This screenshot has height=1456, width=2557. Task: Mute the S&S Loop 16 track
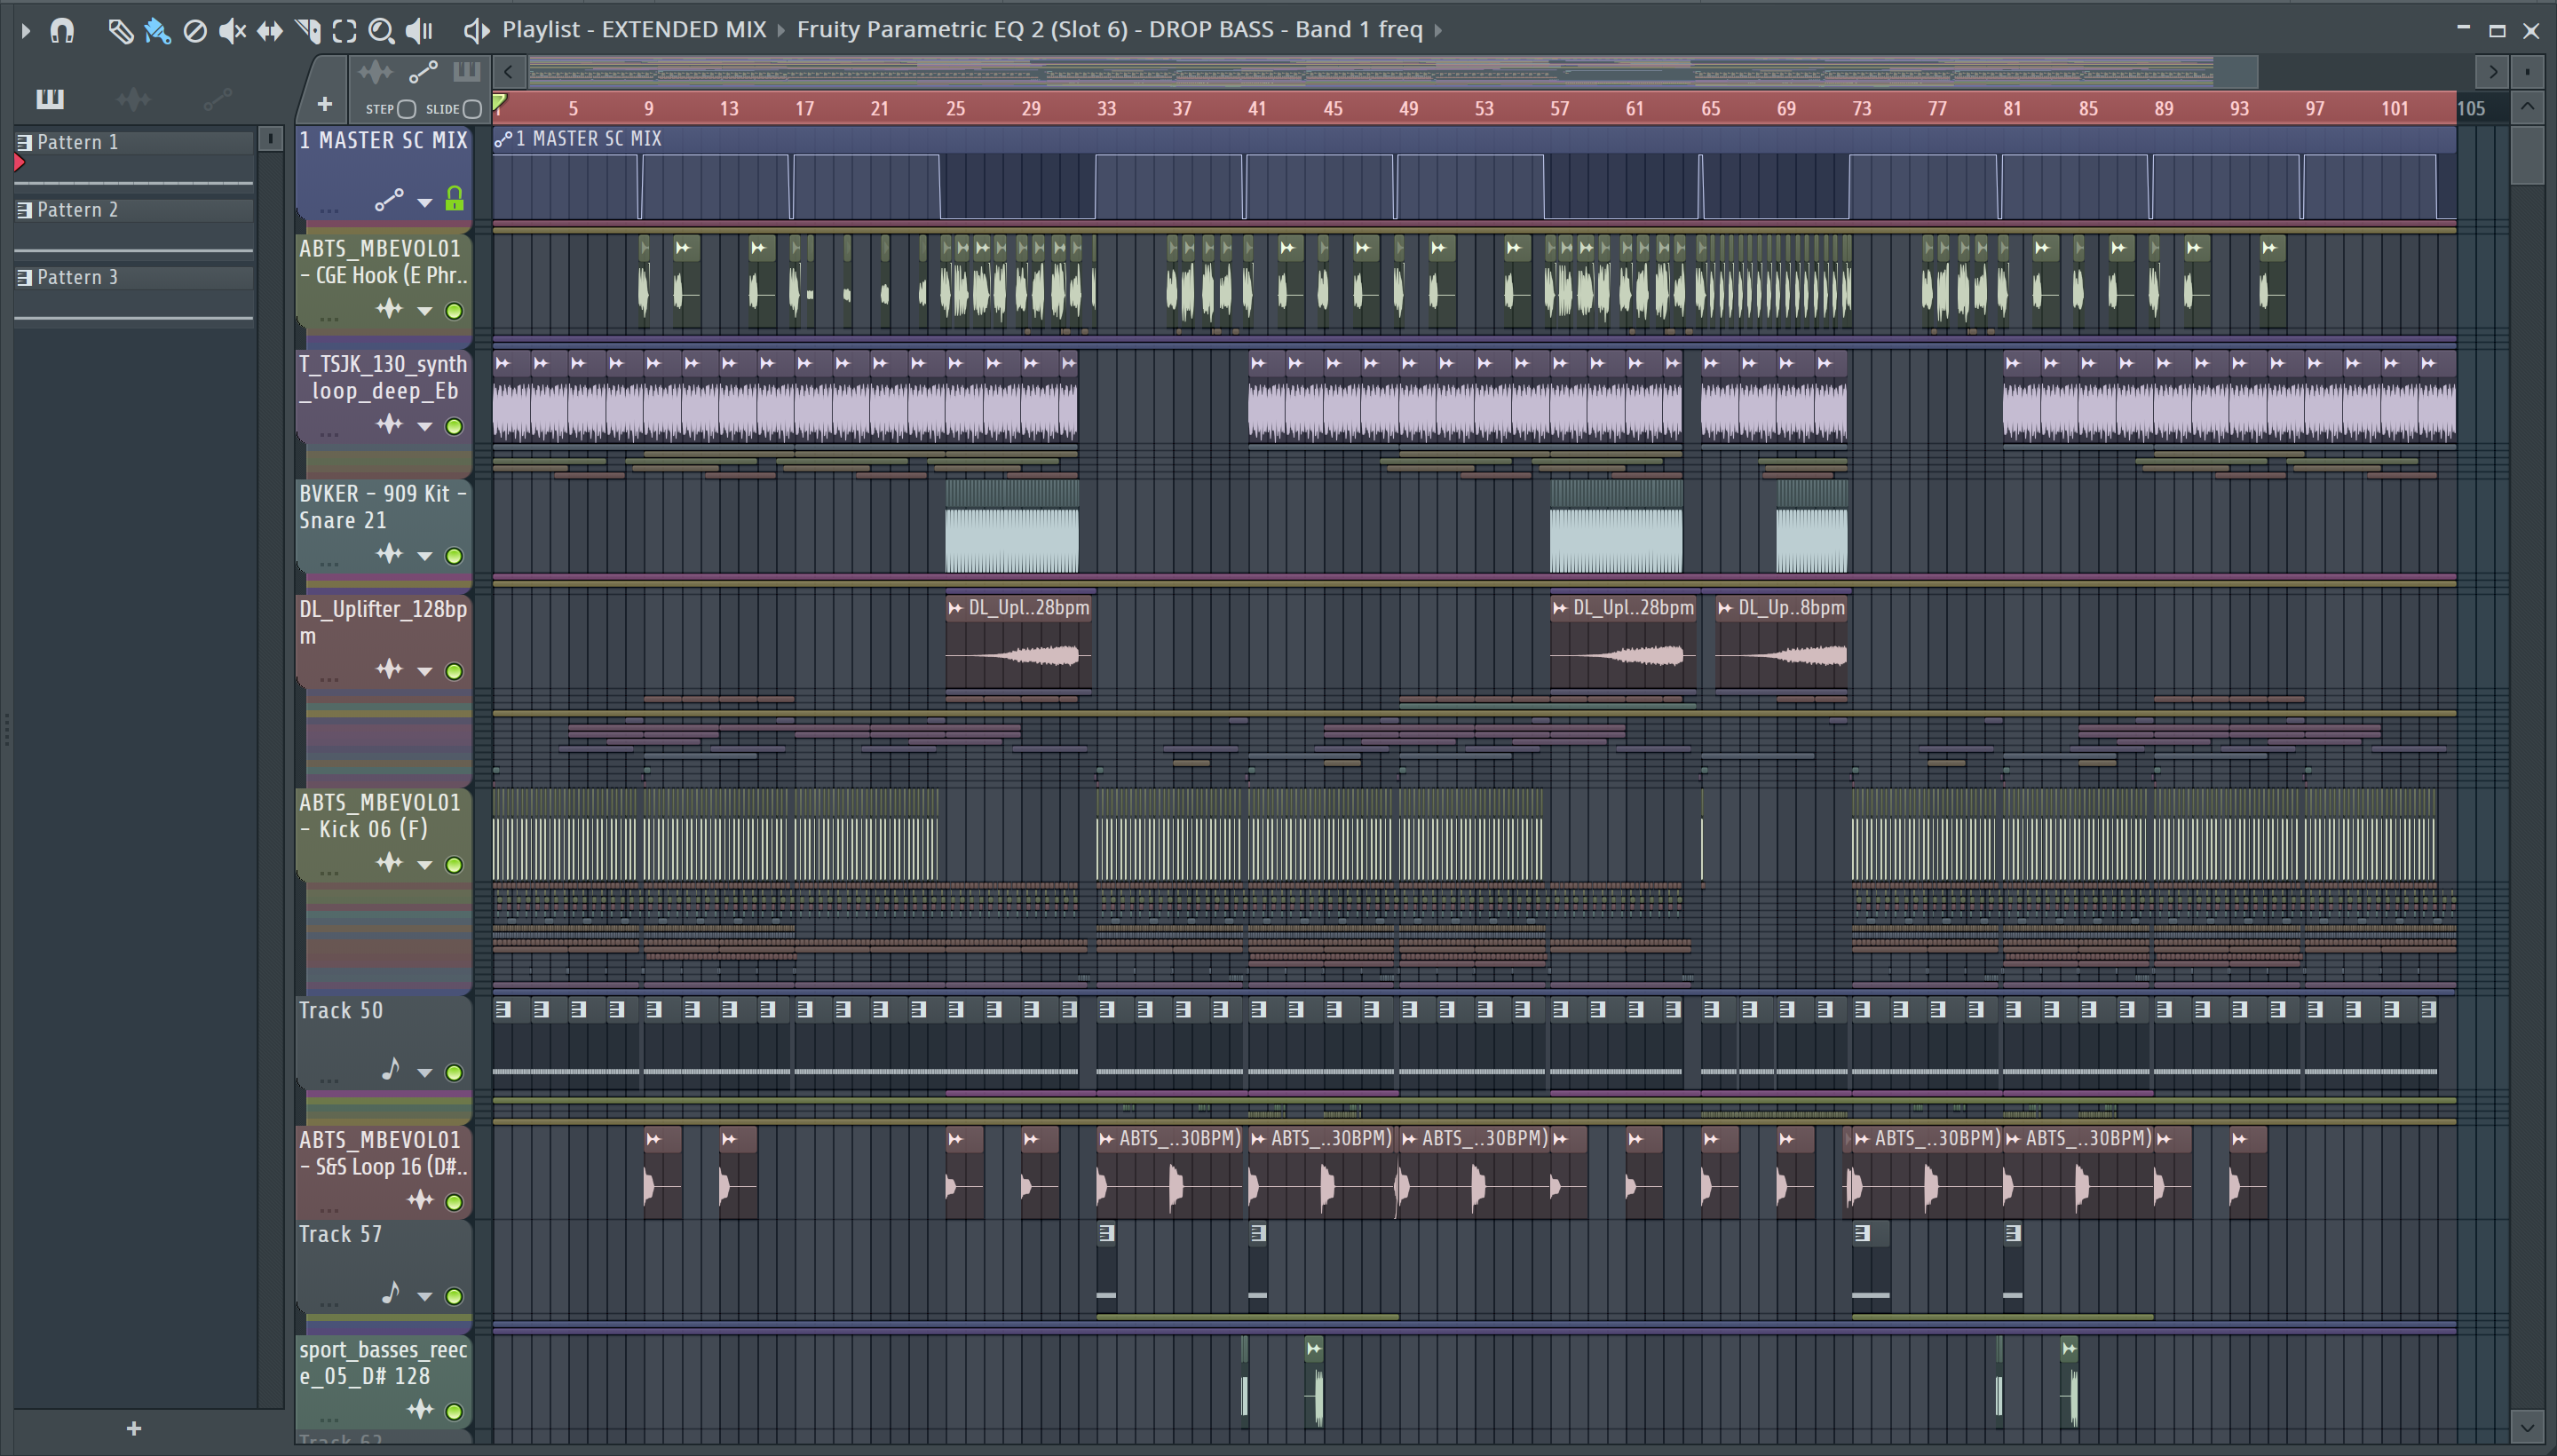point(454,1202)
